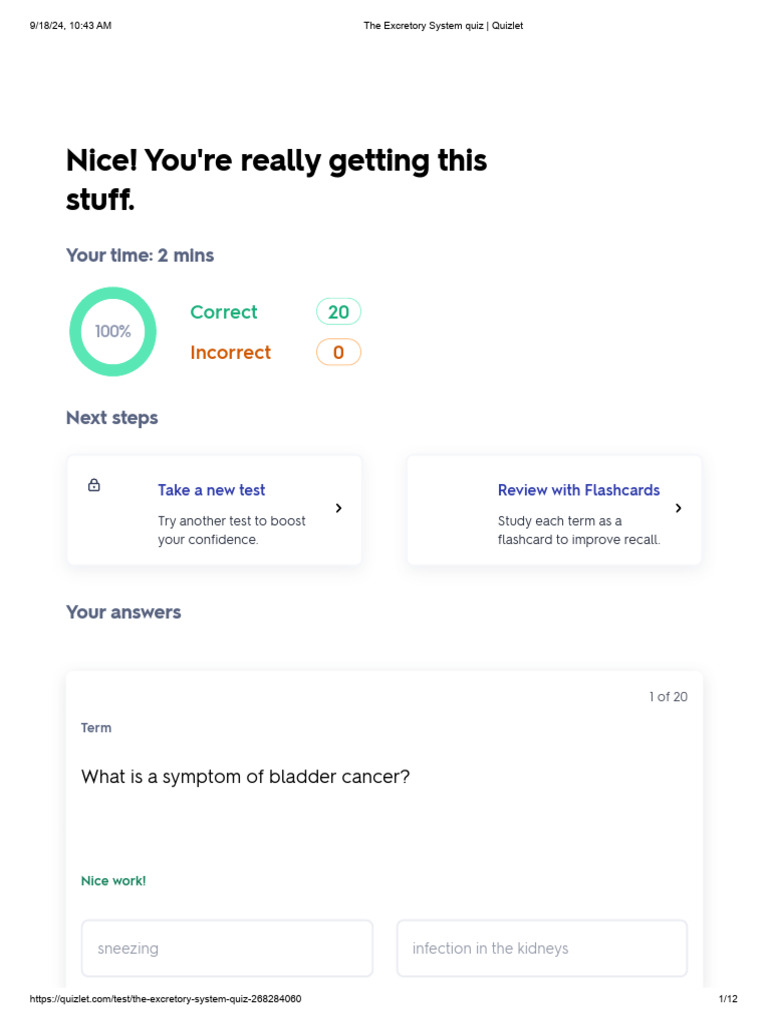768x1024 pixels.
Task: Select the sneezing answer option
Action: coord(227,948)
